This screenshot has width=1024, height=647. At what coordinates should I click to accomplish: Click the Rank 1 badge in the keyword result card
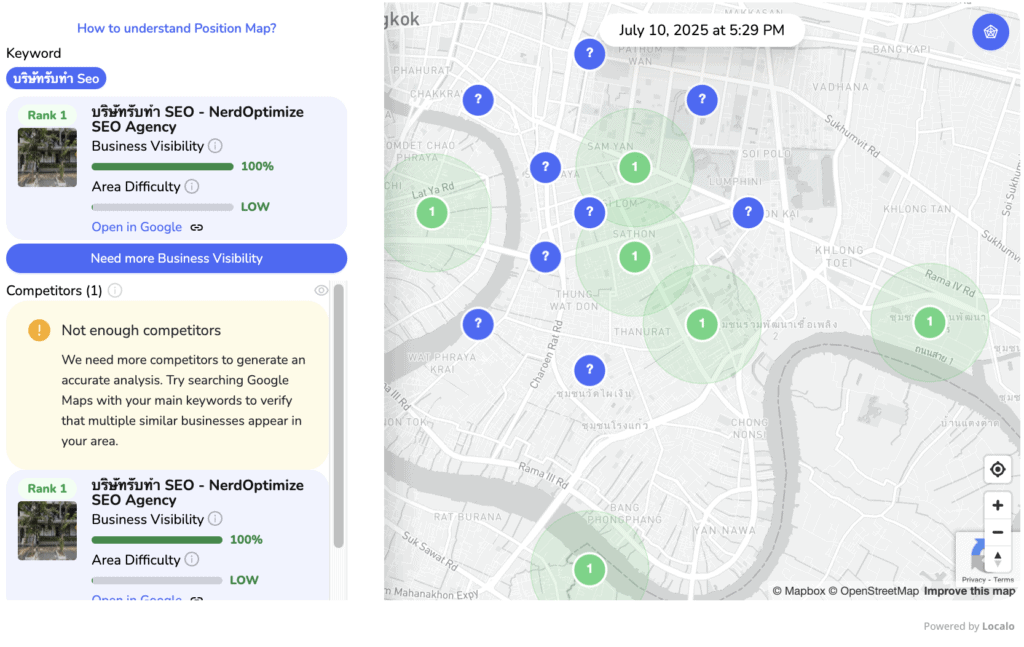click(x=47, y=116)
